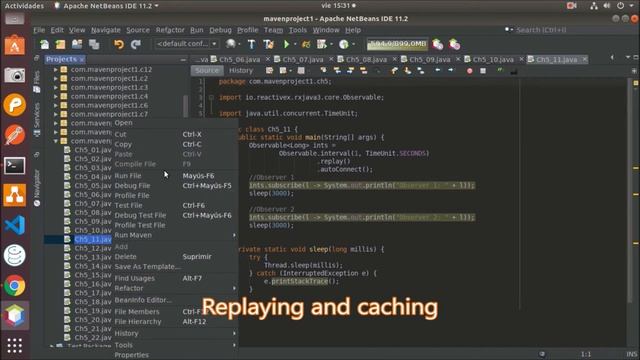Select Ch5_01.java in the project tree

93,150
